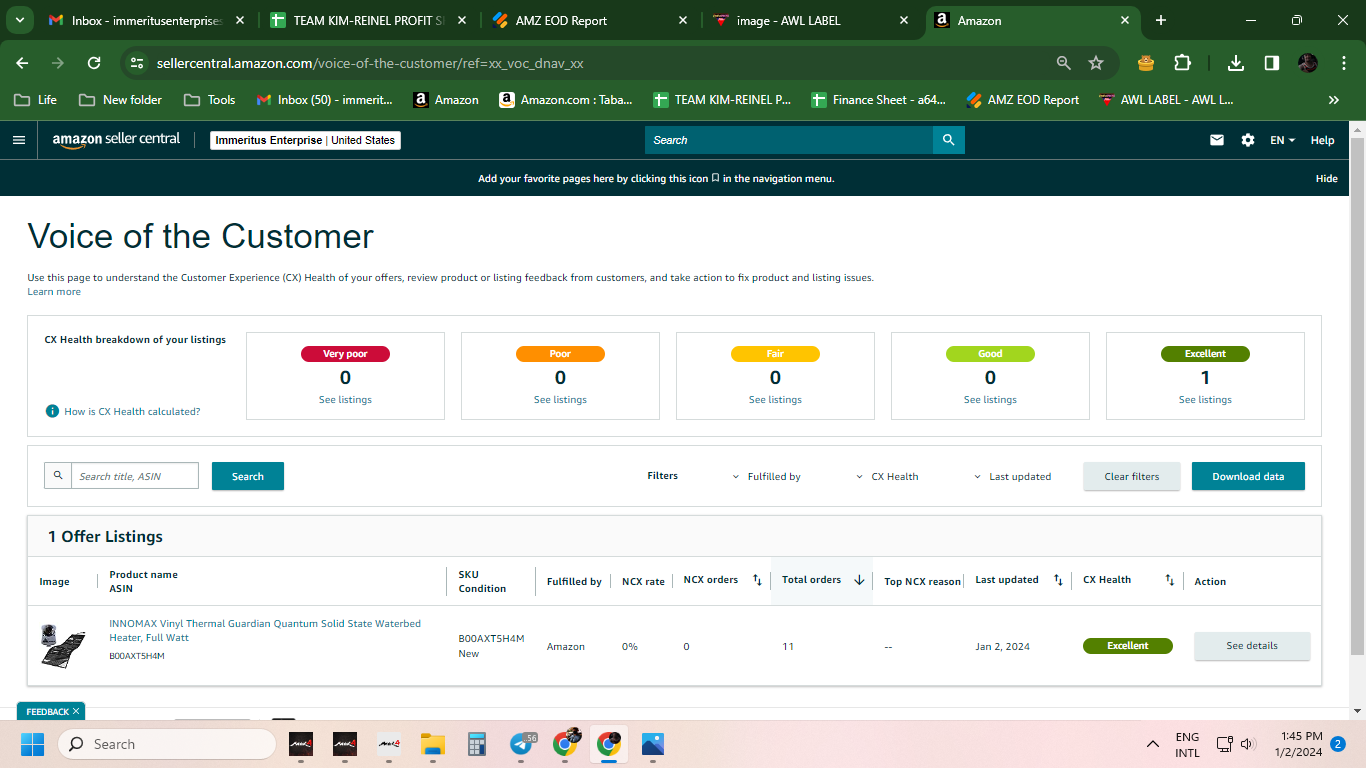Expand the Last updated filter dropdown

(1012, 477)
